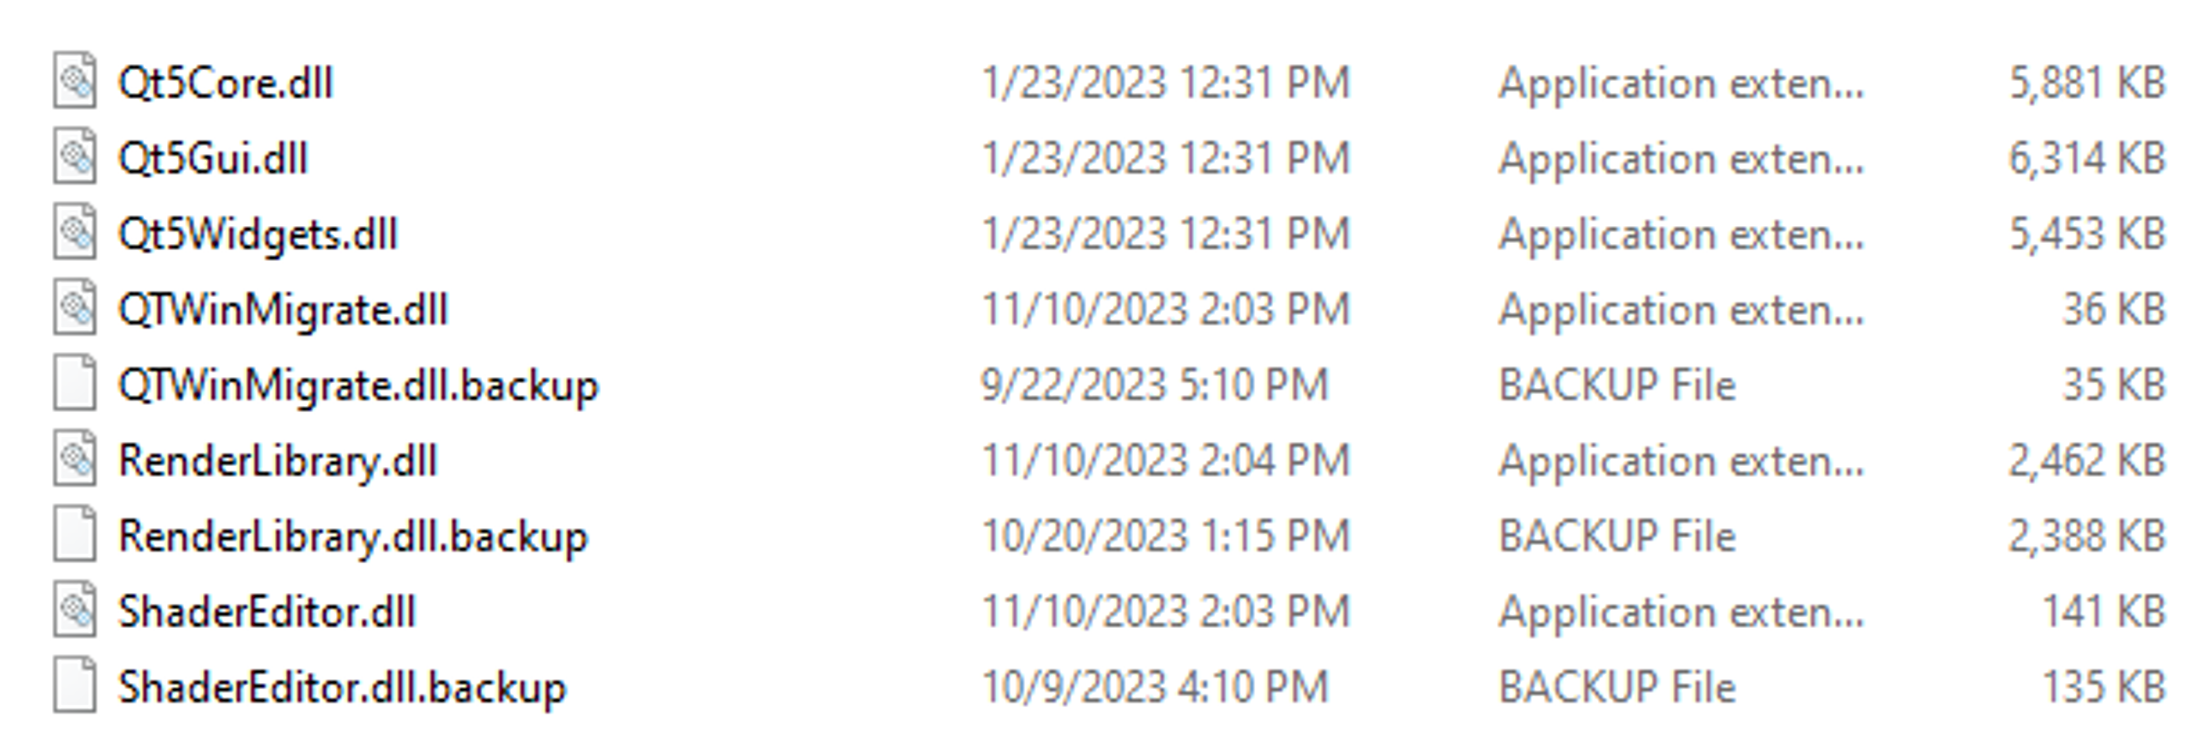Click BACKUP File type beside 135 KB
The width and height of the screenshot is (2209, 742).
1617,688
